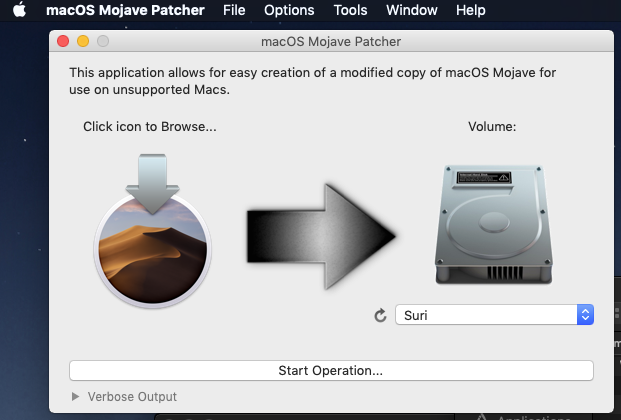
Task: Open the File menu
Action: click(234, 10)
